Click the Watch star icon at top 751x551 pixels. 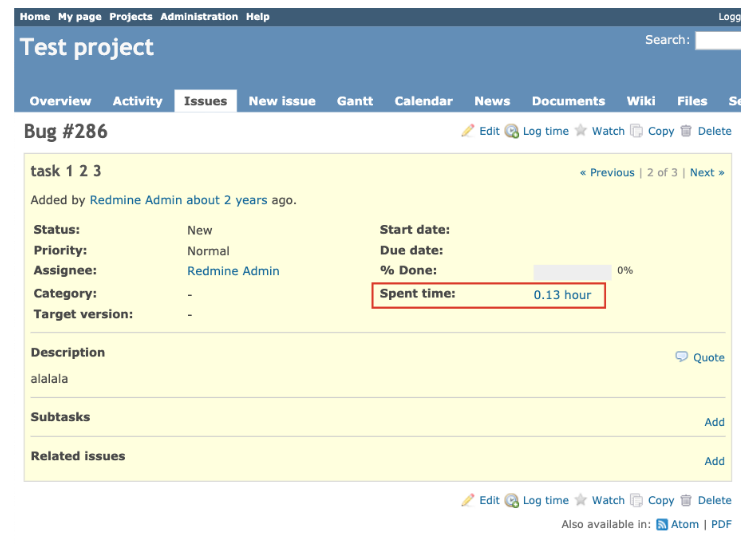[x=580, y=131]
